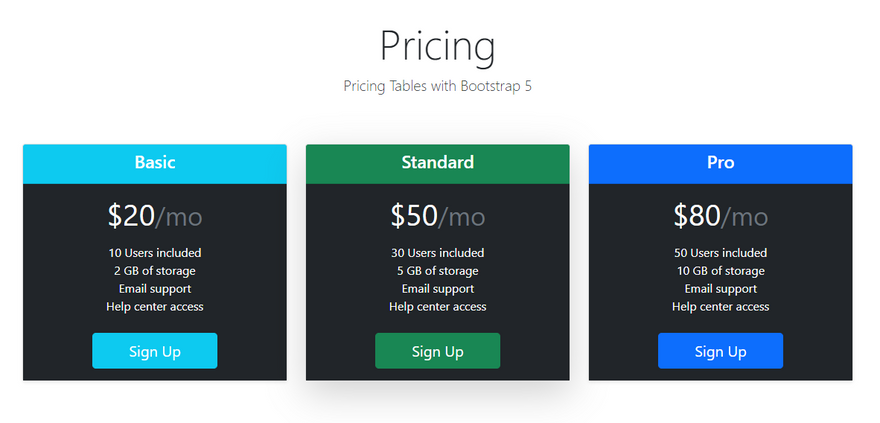
Task: Click the $80/mo price text
Action: click(720, 215)
